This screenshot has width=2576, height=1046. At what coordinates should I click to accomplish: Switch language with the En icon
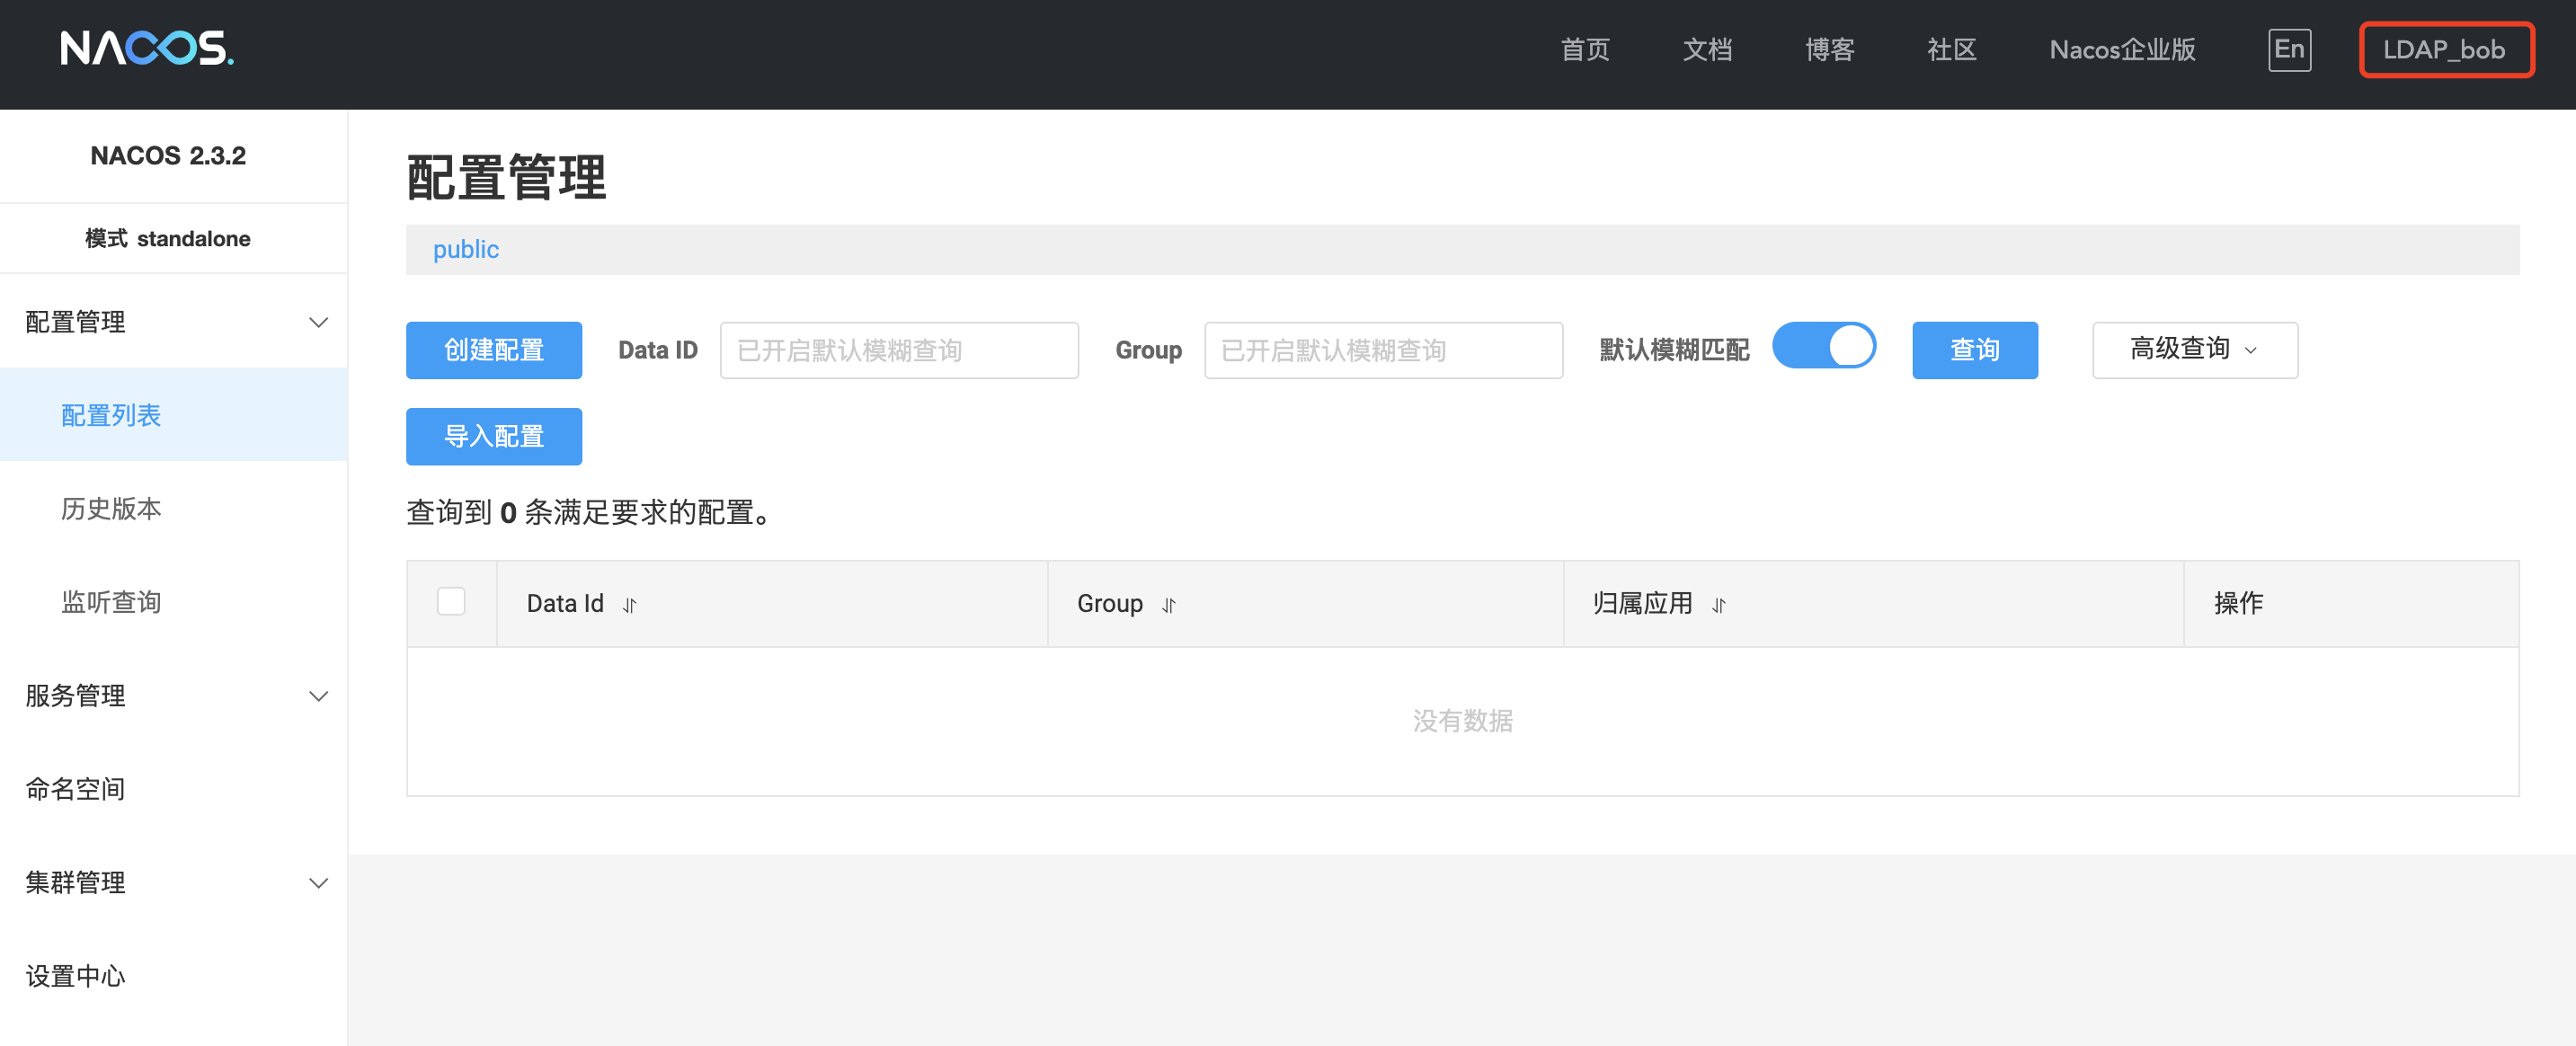coord(2288,49)
